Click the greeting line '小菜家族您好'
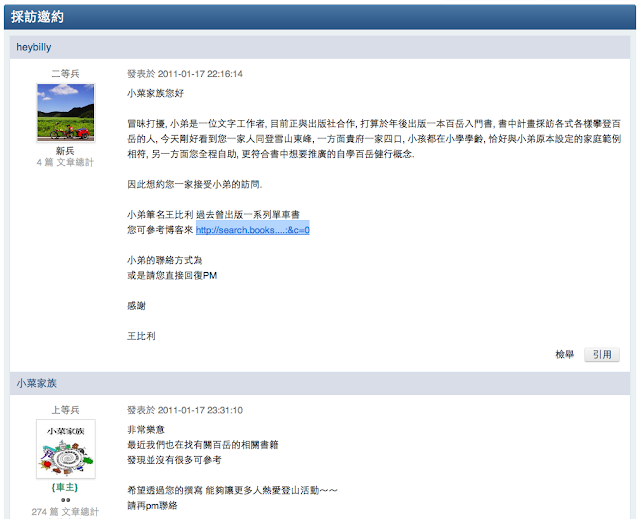This screenshot has height=519, width=640. click(x=156, y=93)
